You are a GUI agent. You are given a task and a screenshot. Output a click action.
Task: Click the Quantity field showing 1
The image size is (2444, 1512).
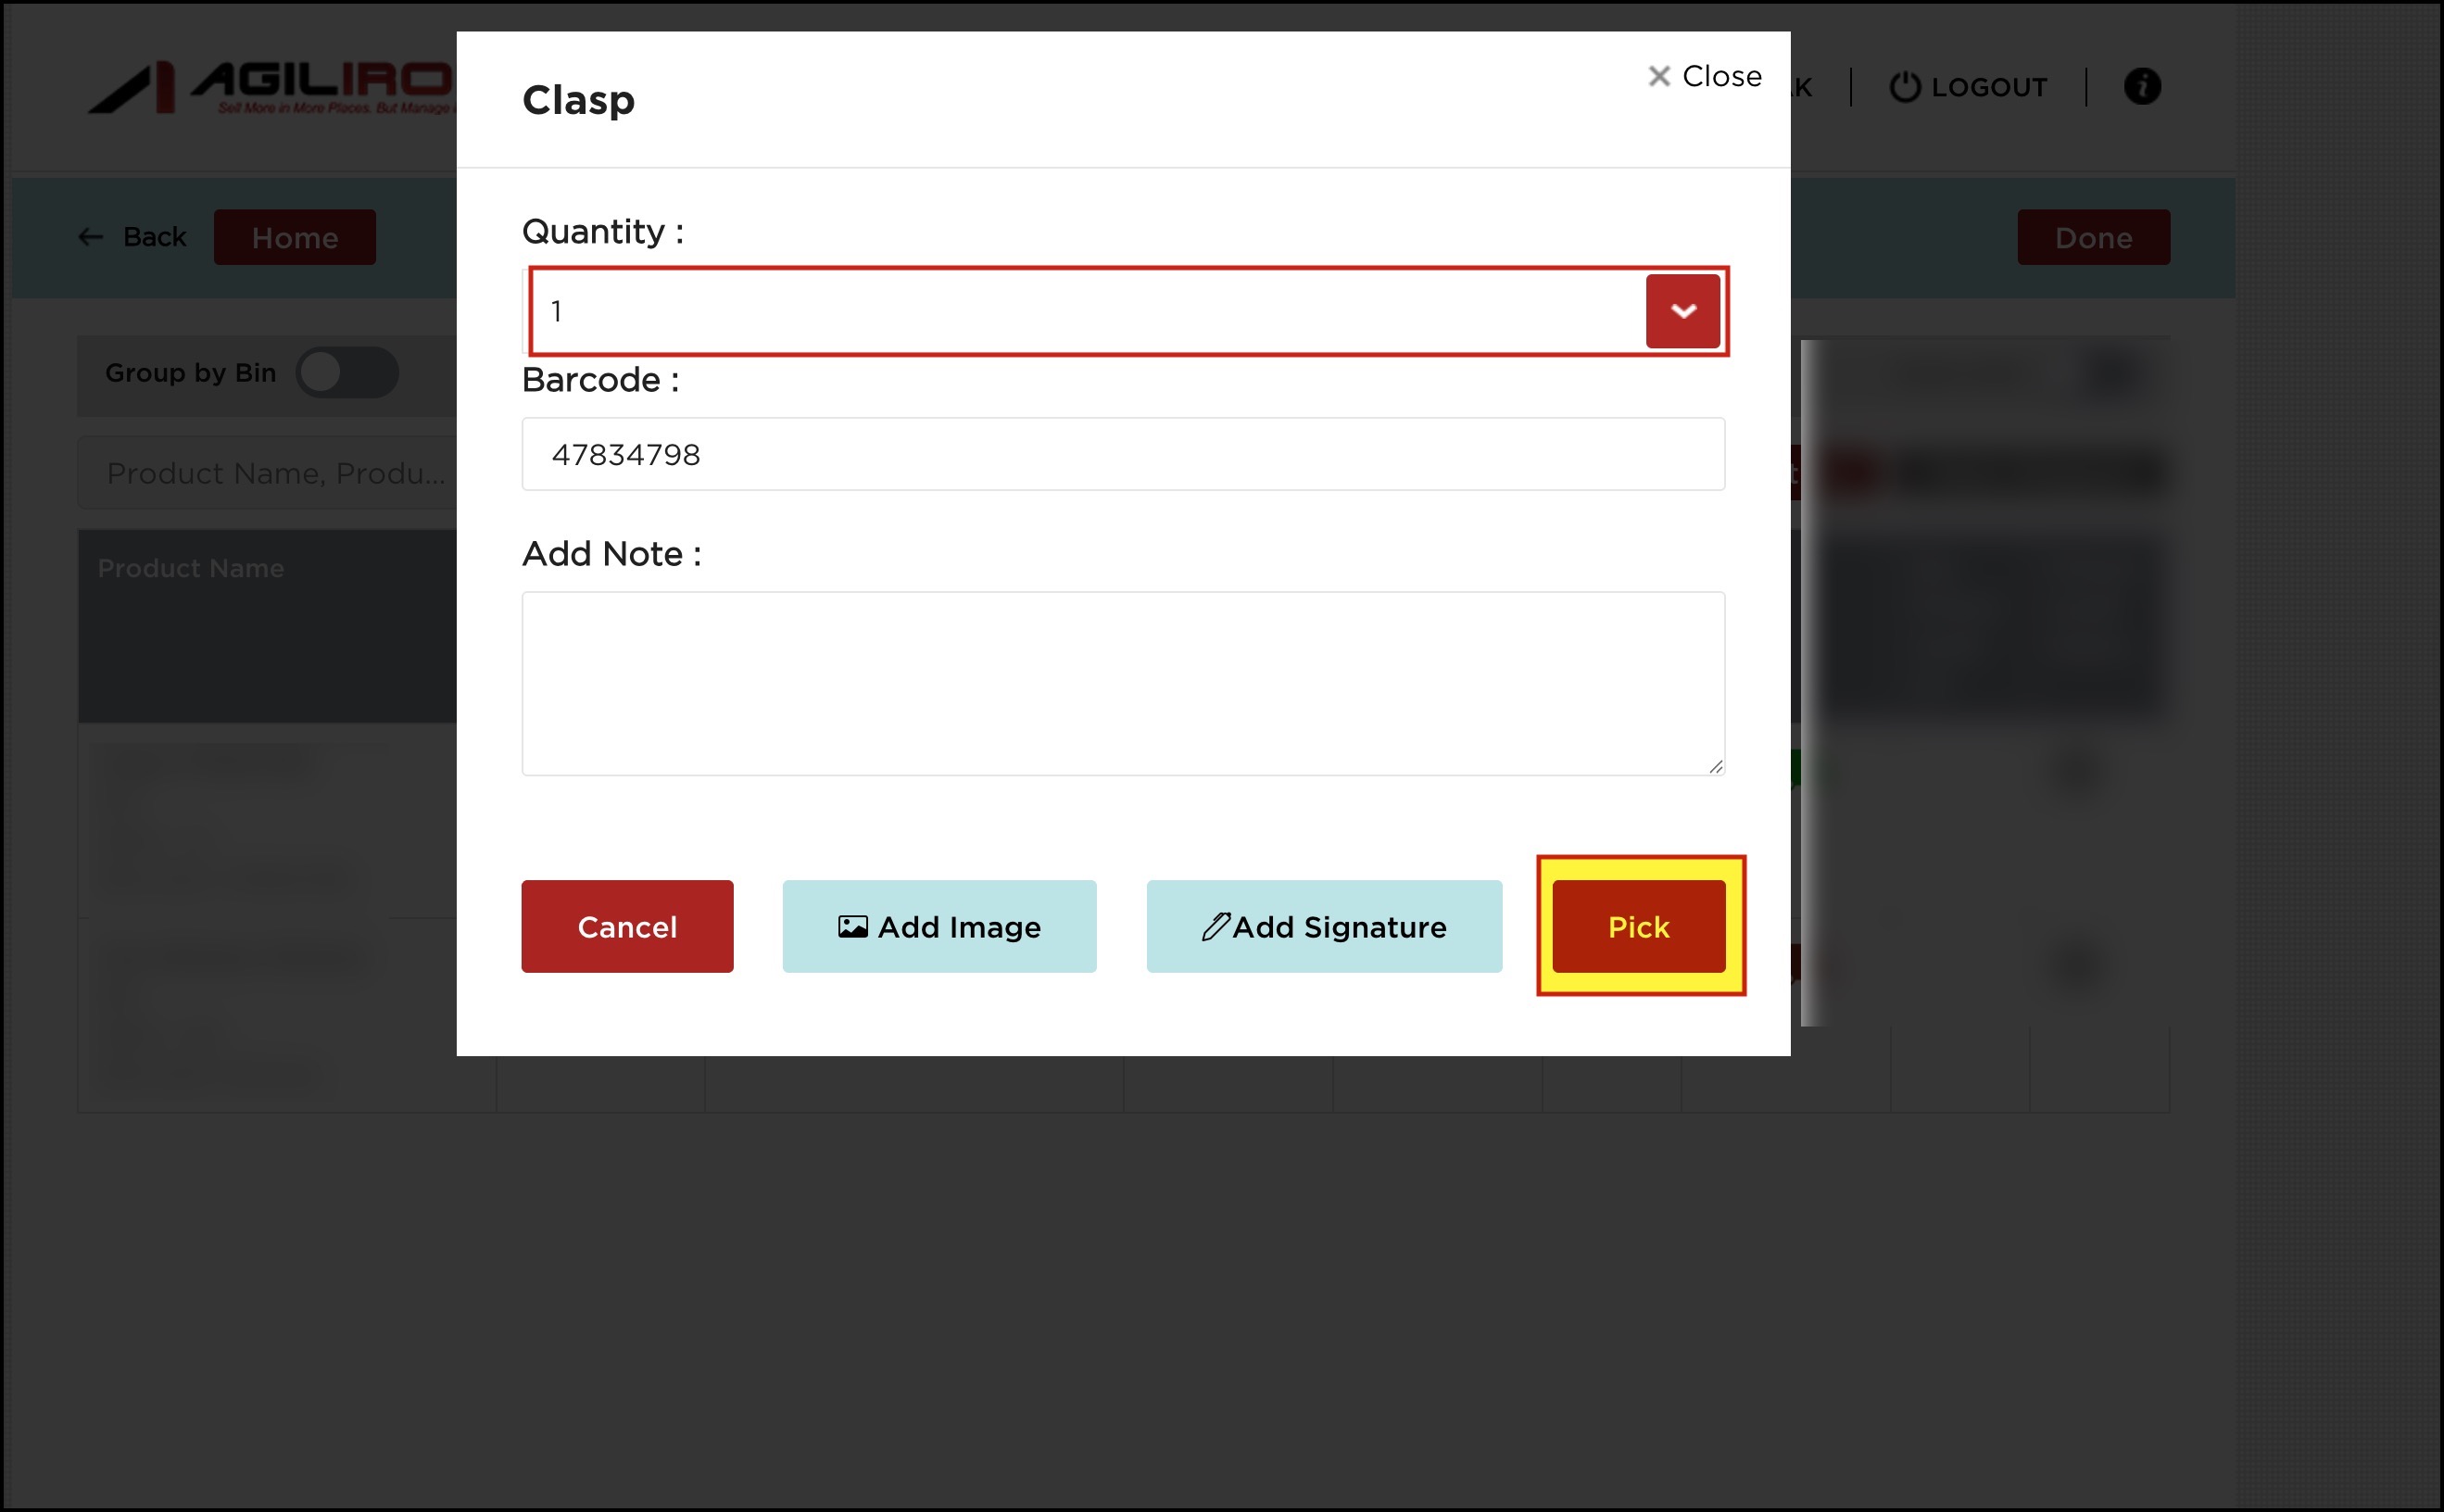1085,311
